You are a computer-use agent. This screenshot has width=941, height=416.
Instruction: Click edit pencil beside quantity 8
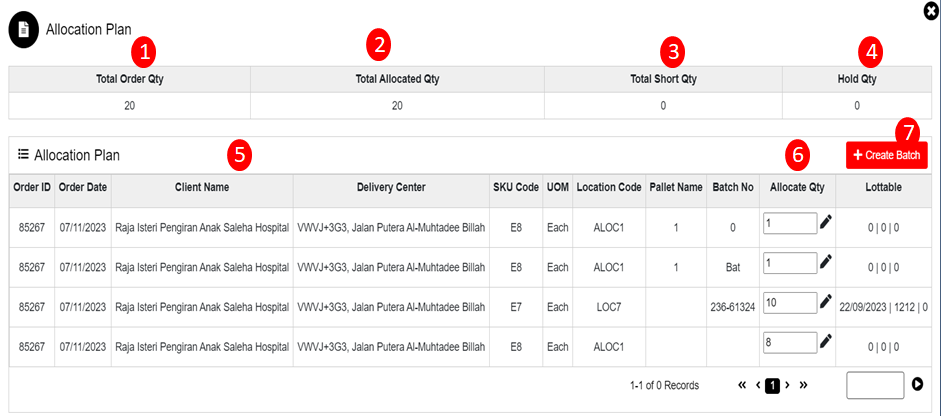[826, 341]
